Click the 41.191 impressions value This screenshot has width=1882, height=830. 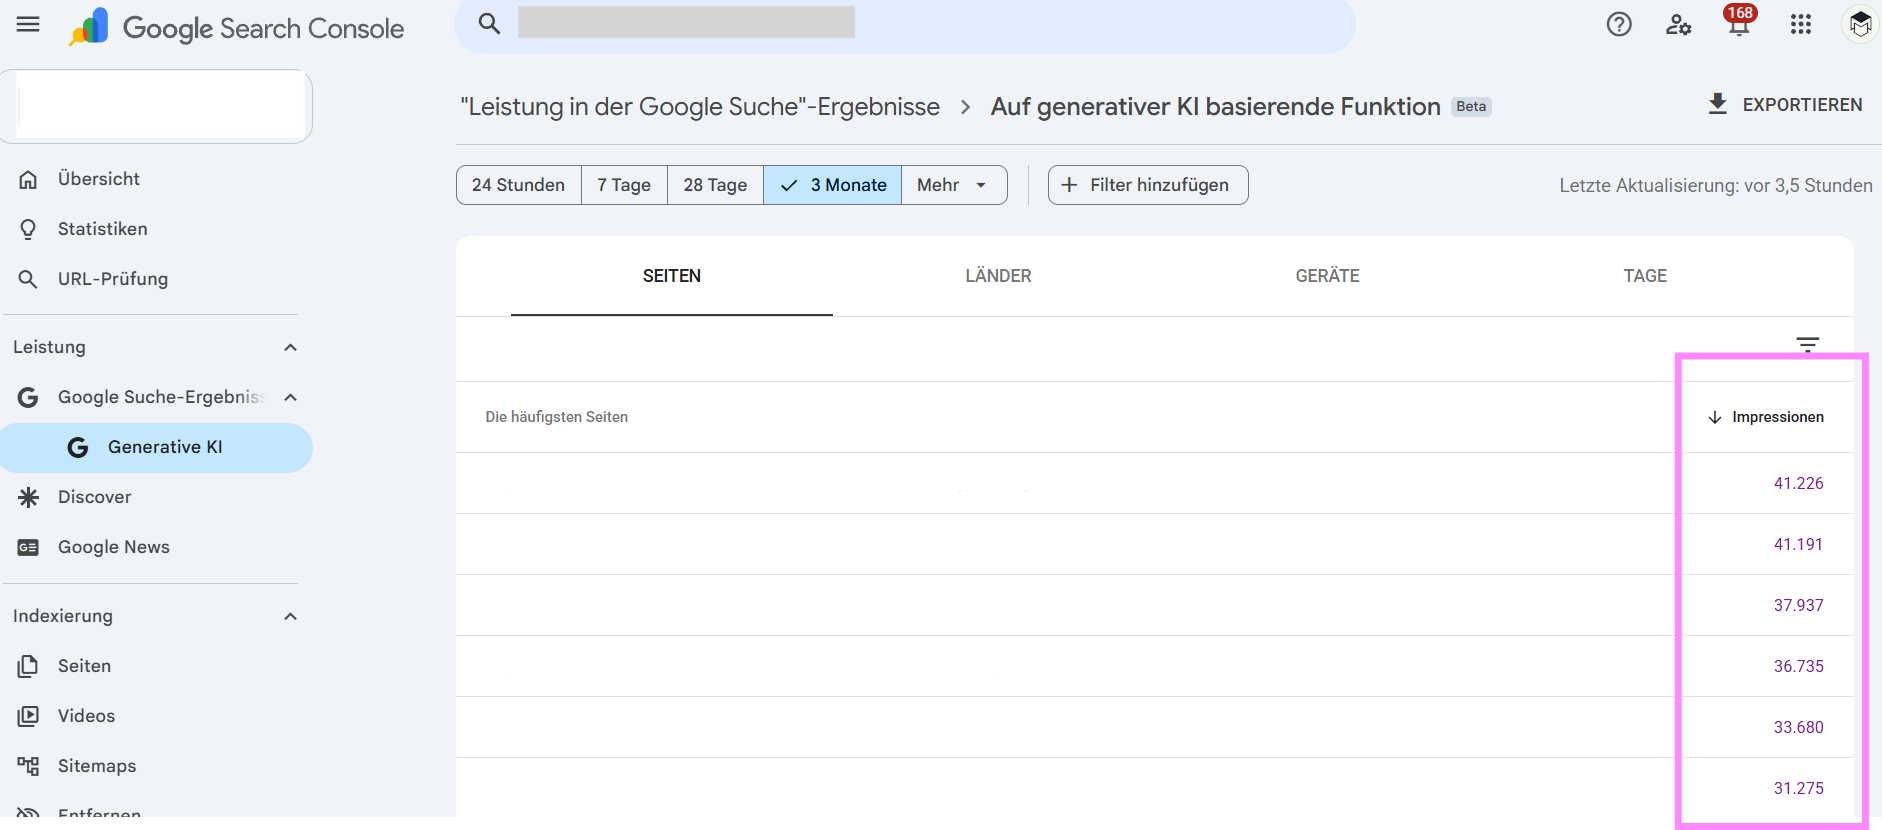click(1798, 544)
